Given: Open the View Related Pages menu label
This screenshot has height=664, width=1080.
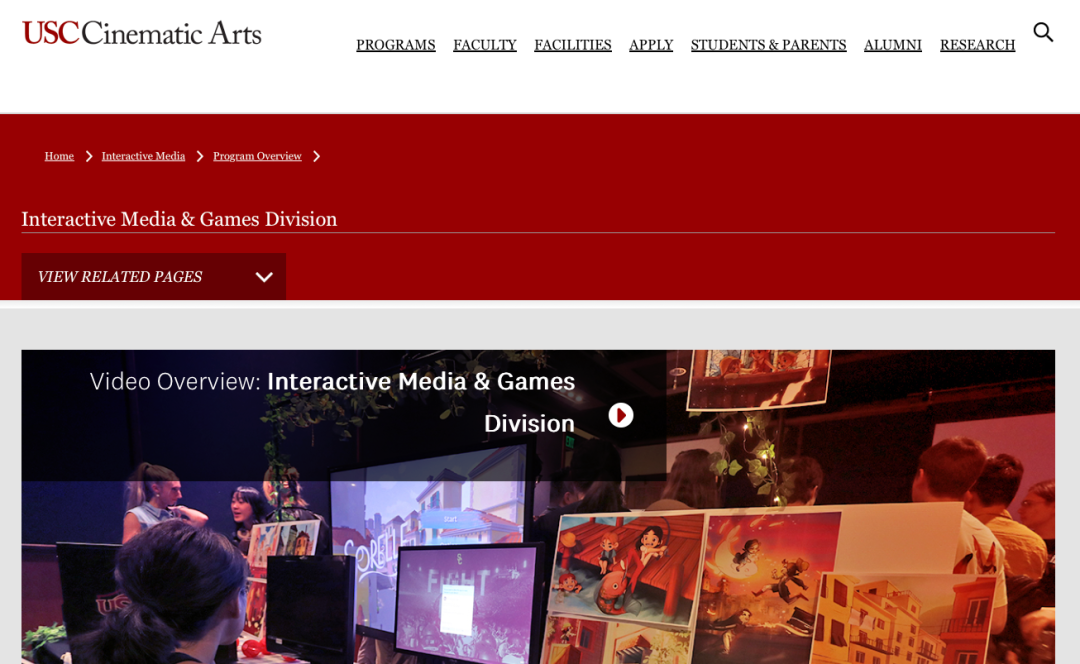Looking at the screenshot, I should point(120,277).
